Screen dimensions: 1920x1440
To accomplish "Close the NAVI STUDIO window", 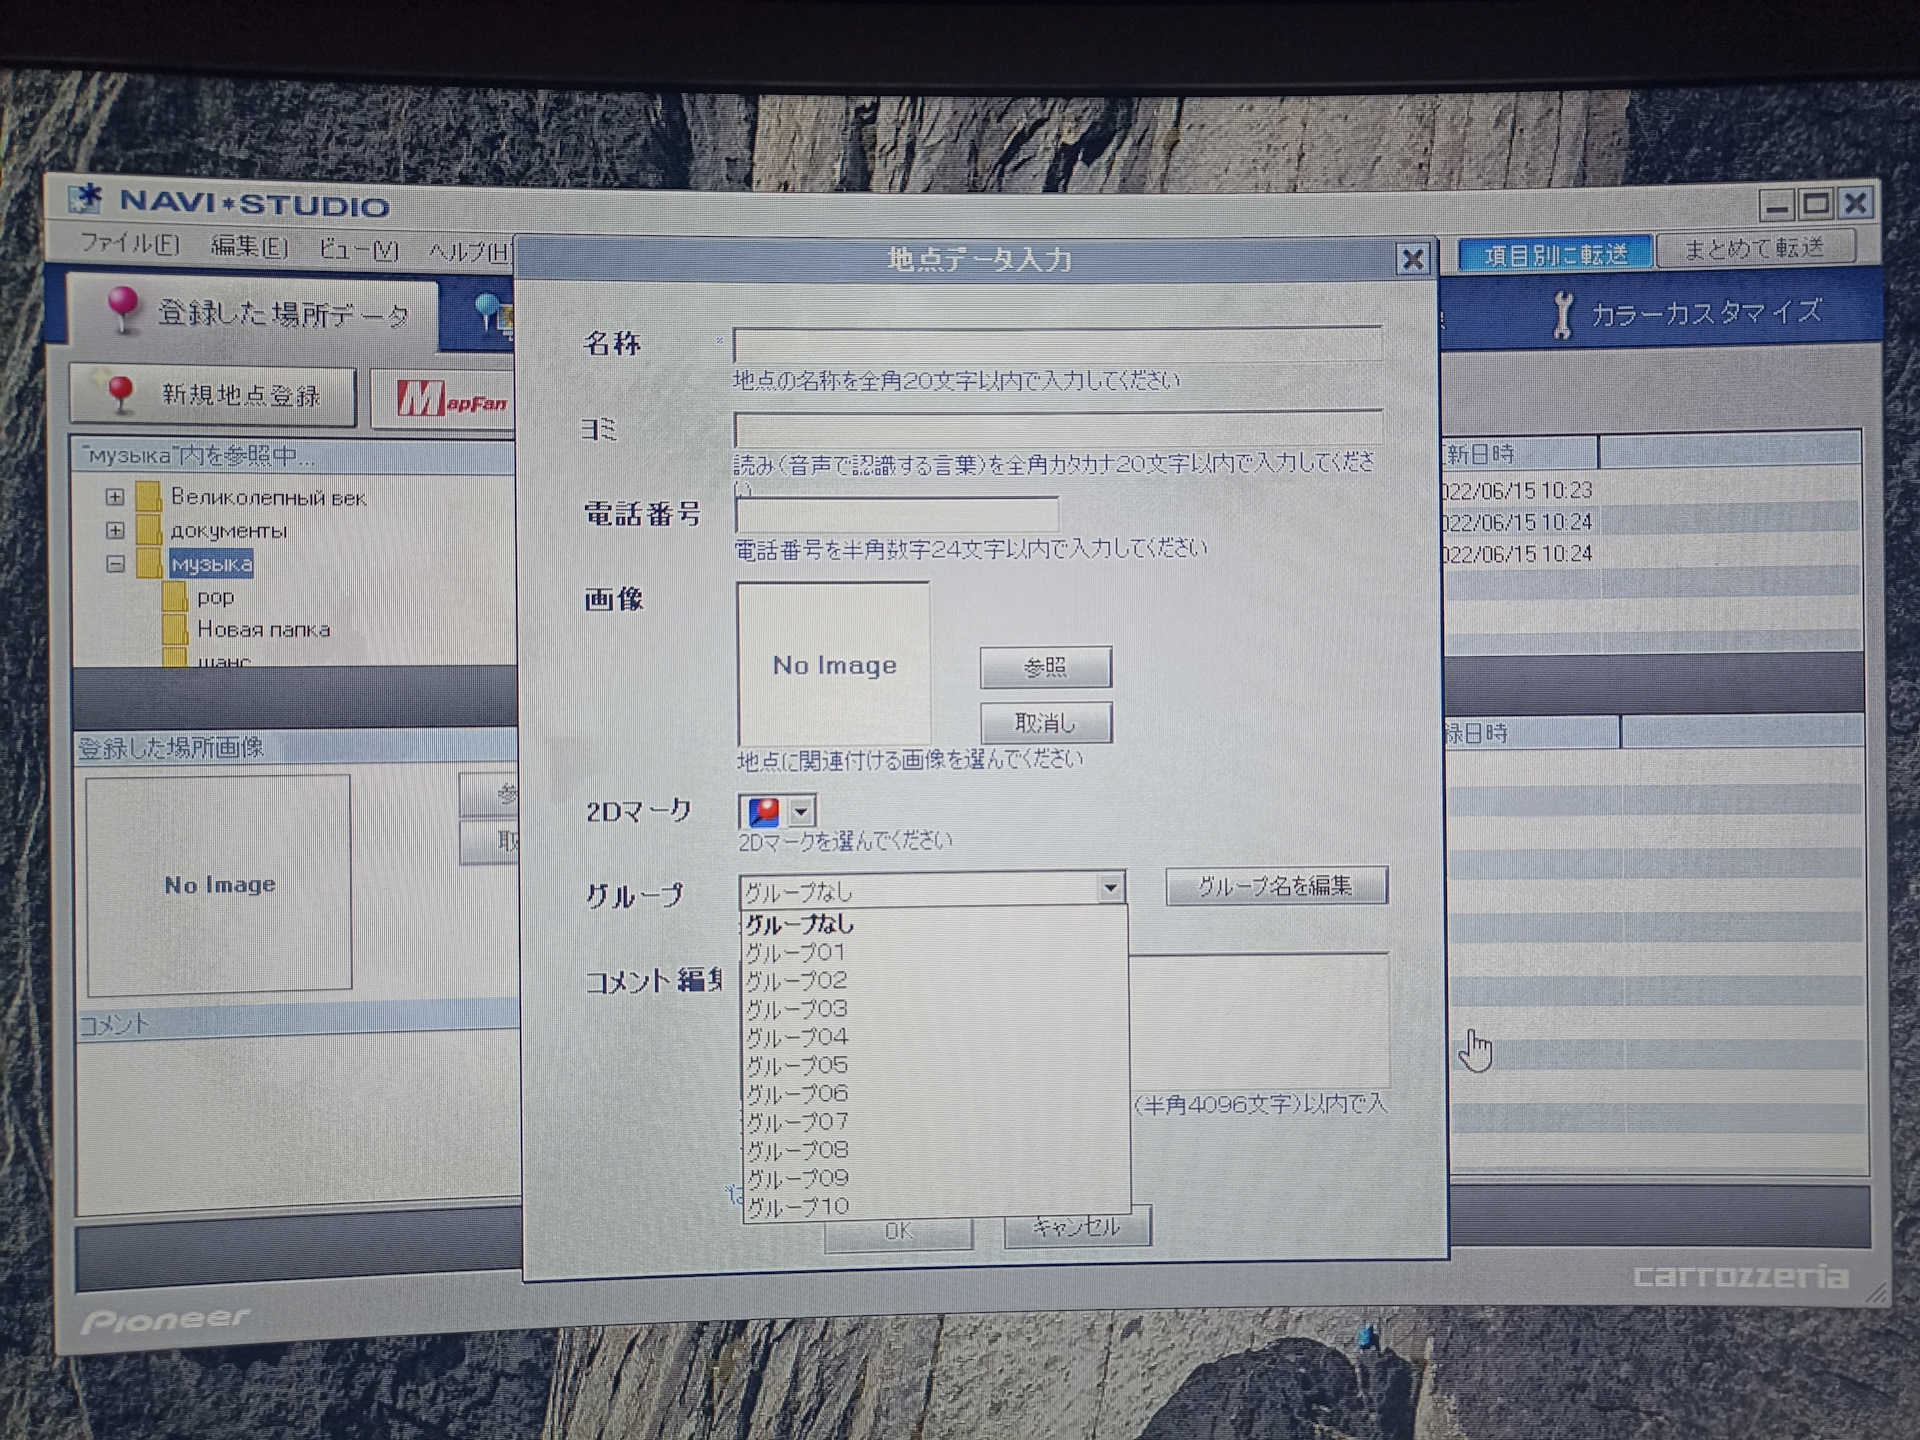I will (1856, 203).
